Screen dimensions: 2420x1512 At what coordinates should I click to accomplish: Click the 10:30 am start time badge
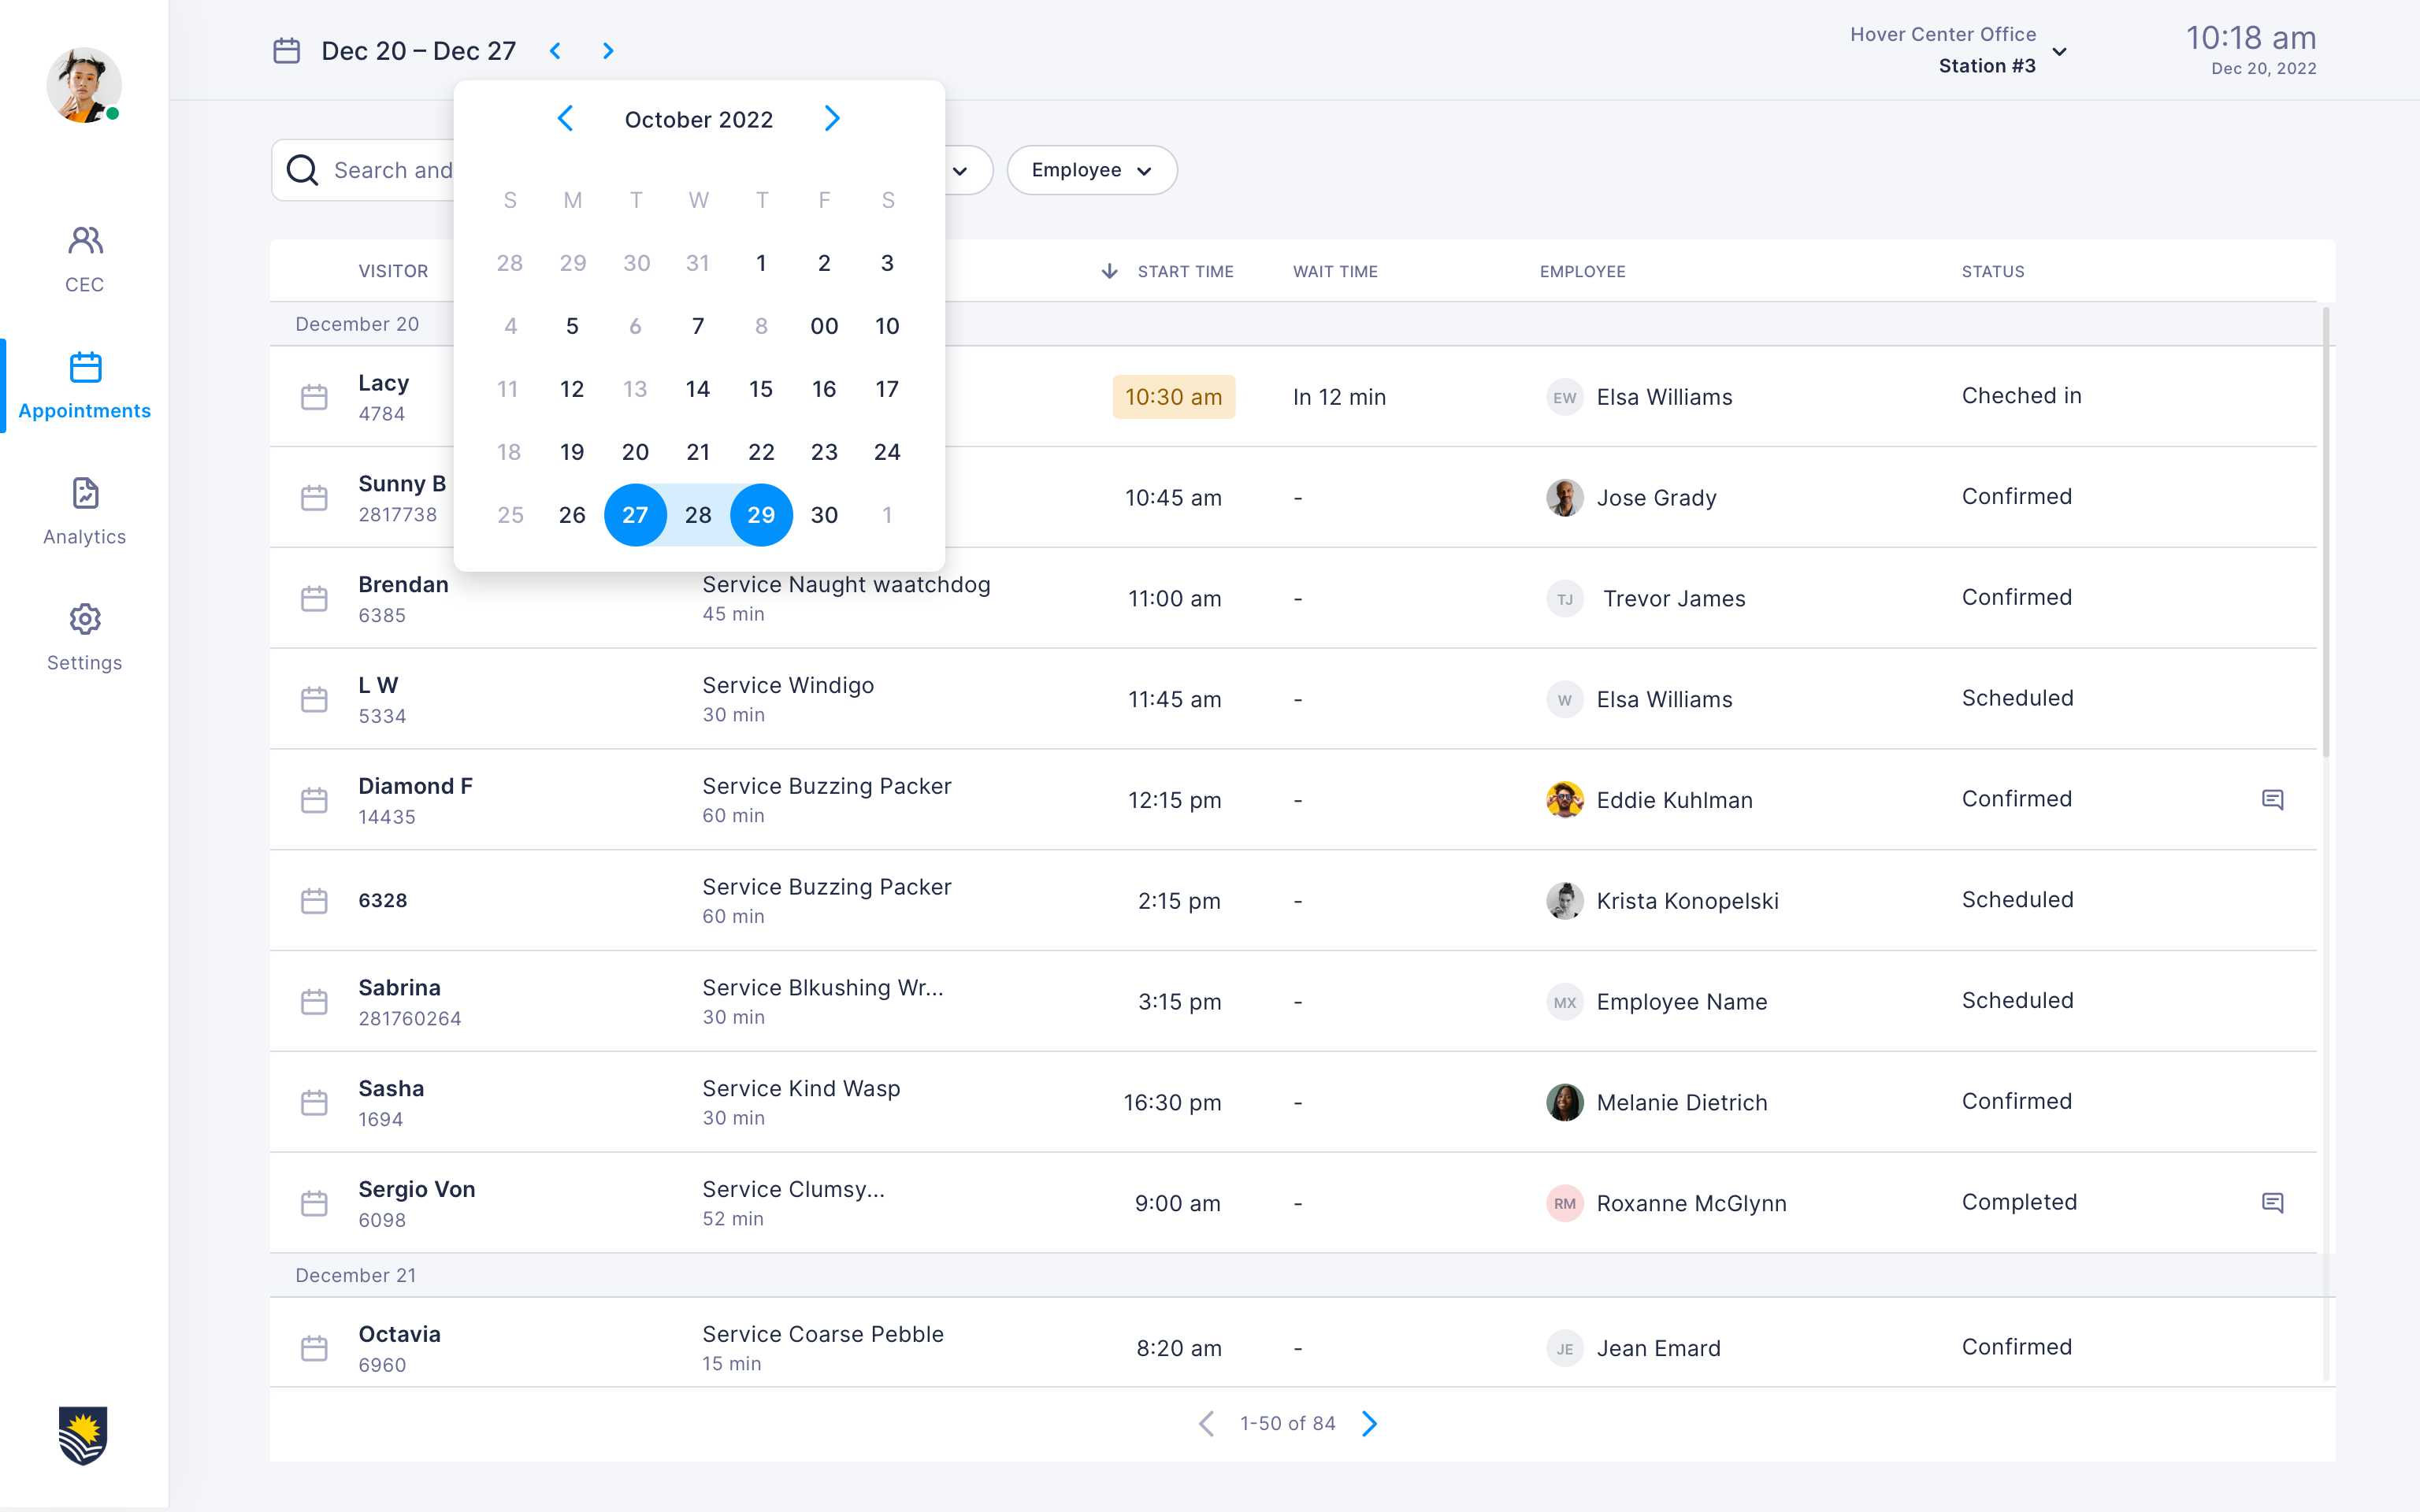1173,397
